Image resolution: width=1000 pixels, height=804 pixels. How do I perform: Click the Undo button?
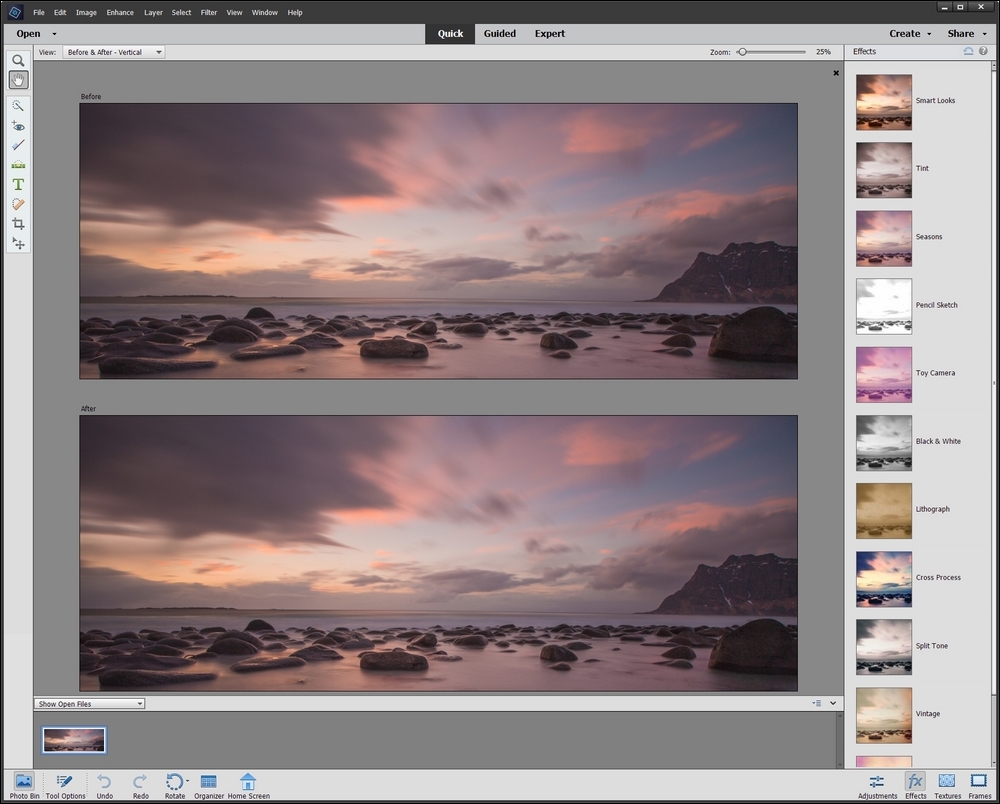pyautogui.click(x=105, y=786)
